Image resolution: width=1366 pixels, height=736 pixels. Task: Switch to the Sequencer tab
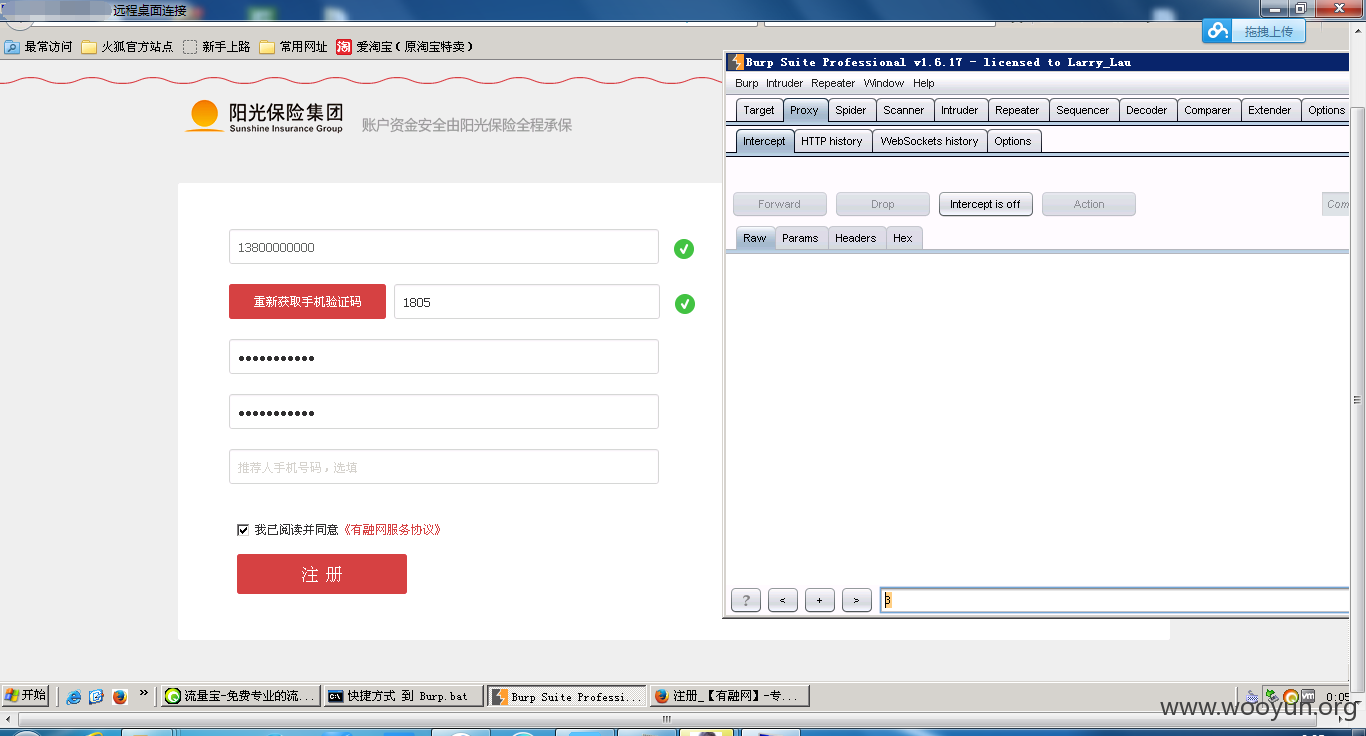[x=1083, y=110]
